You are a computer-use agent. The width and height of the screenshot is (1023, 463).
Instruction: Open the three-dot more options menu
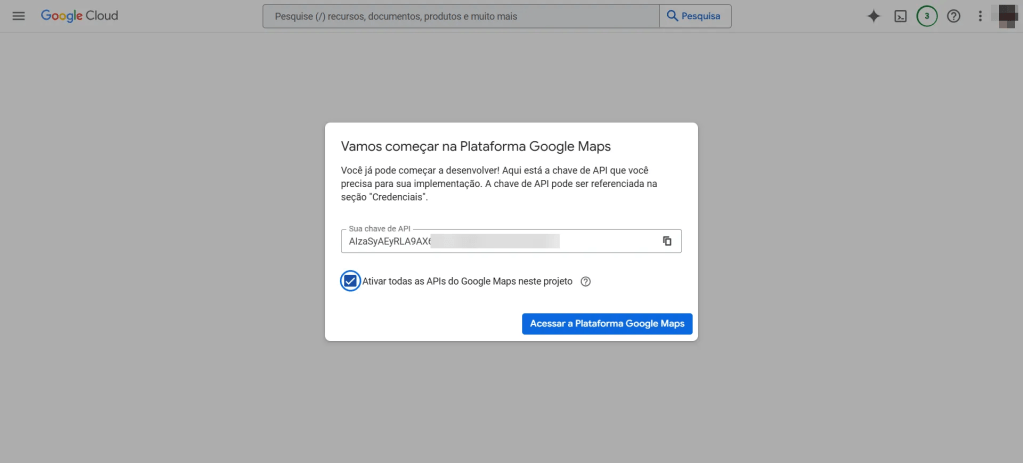point(980,16)
